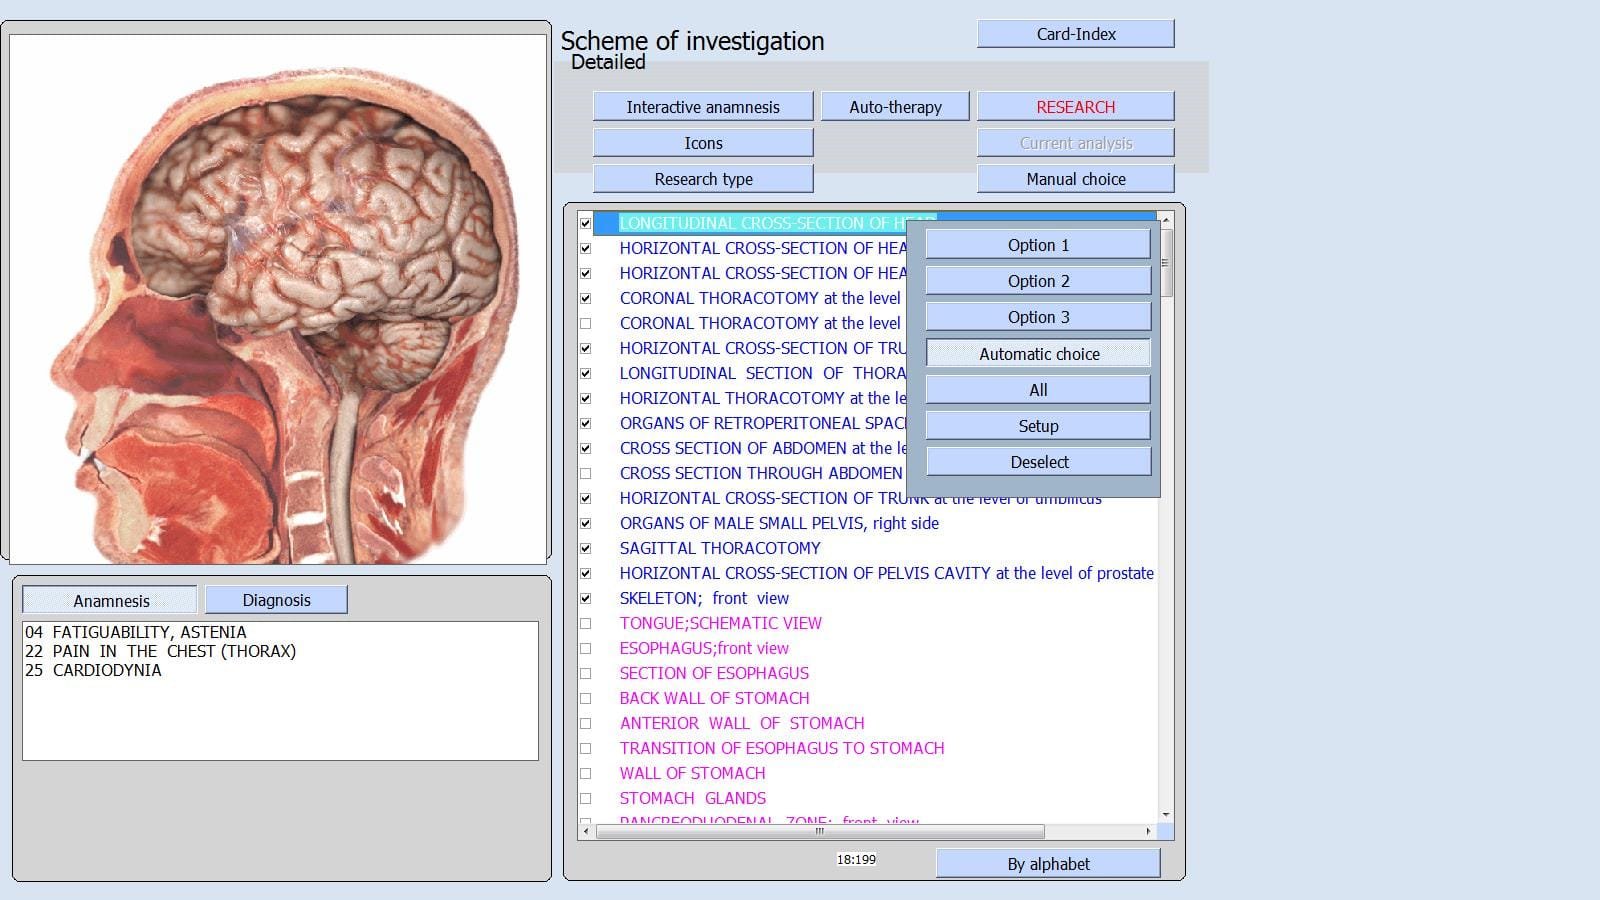The height and width of the screenshot is (900, 1600).
Task: Start Interactive anamnesis
Action: click(x=703, y=106)
